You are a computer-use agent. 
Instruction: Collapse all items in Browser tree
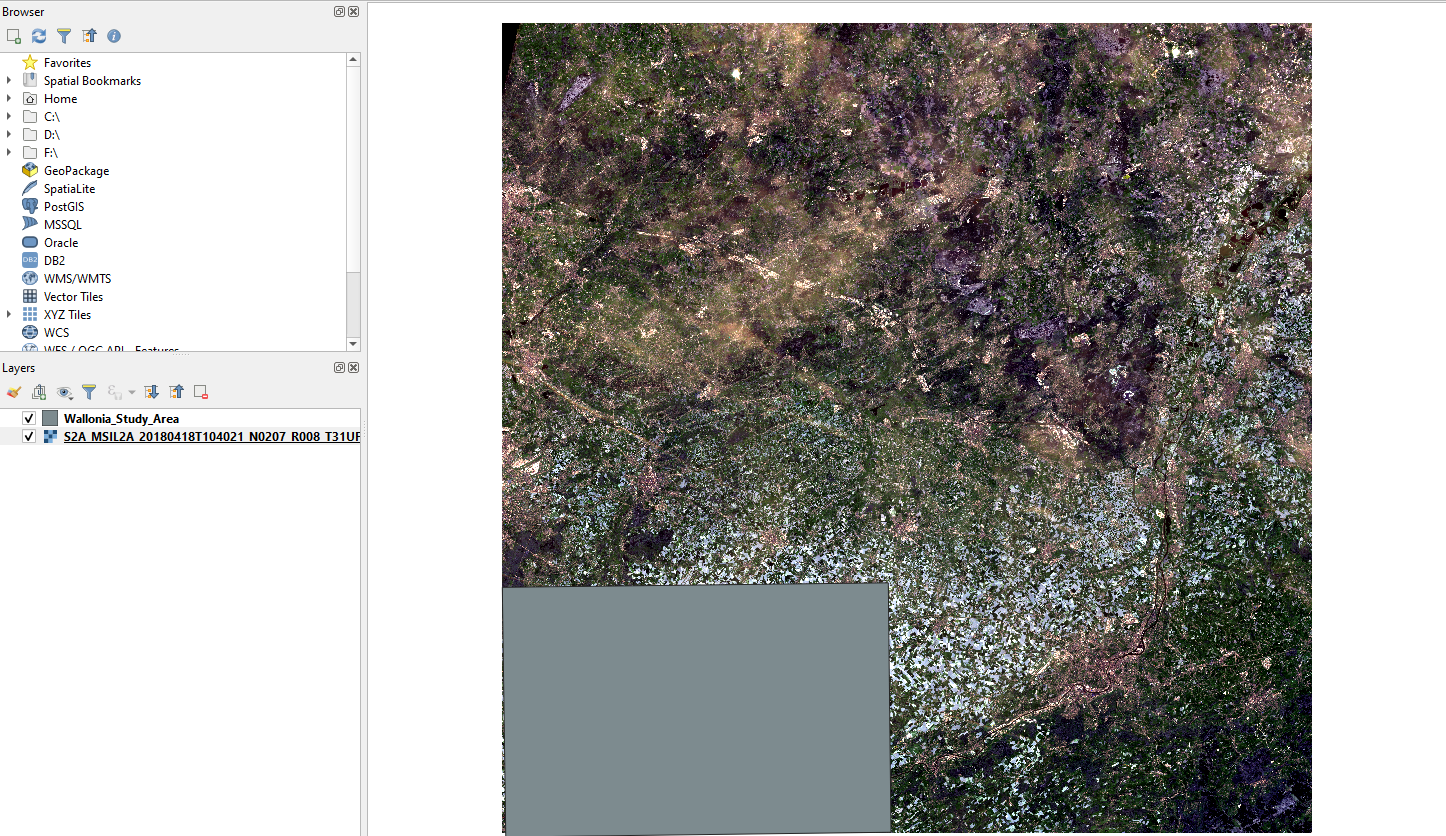point(89,36)
